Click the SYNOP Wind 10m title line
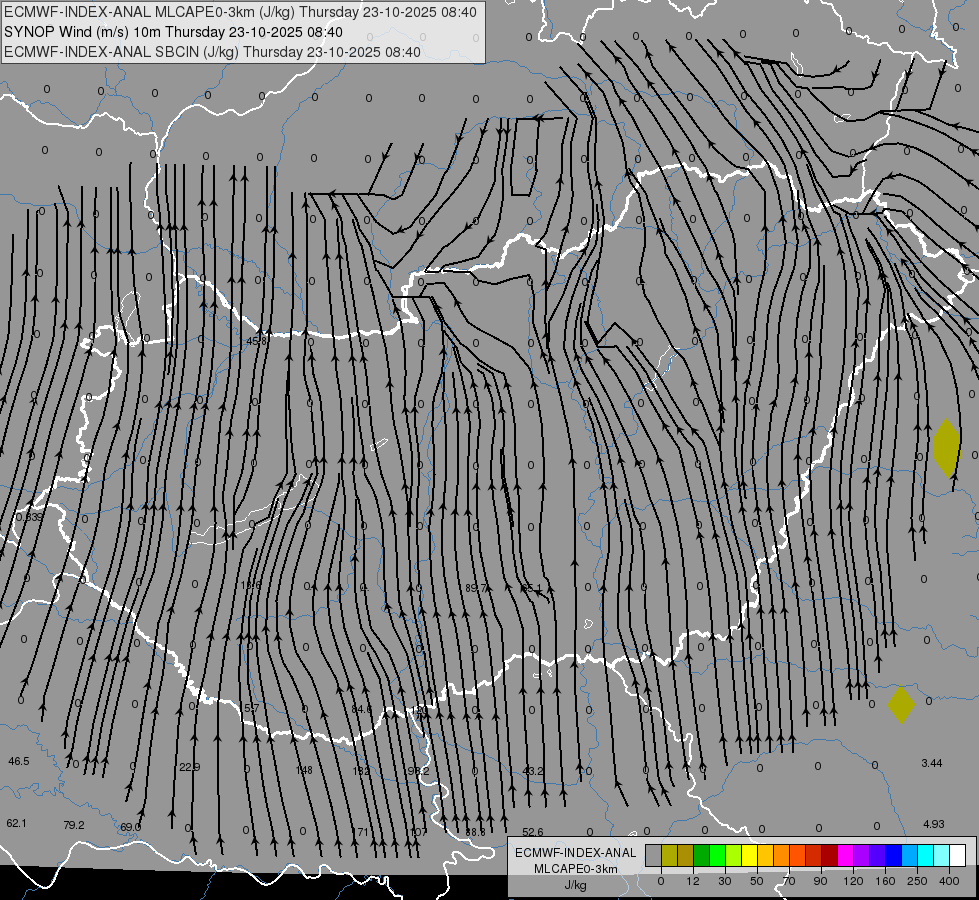 [x=173, y=32]
